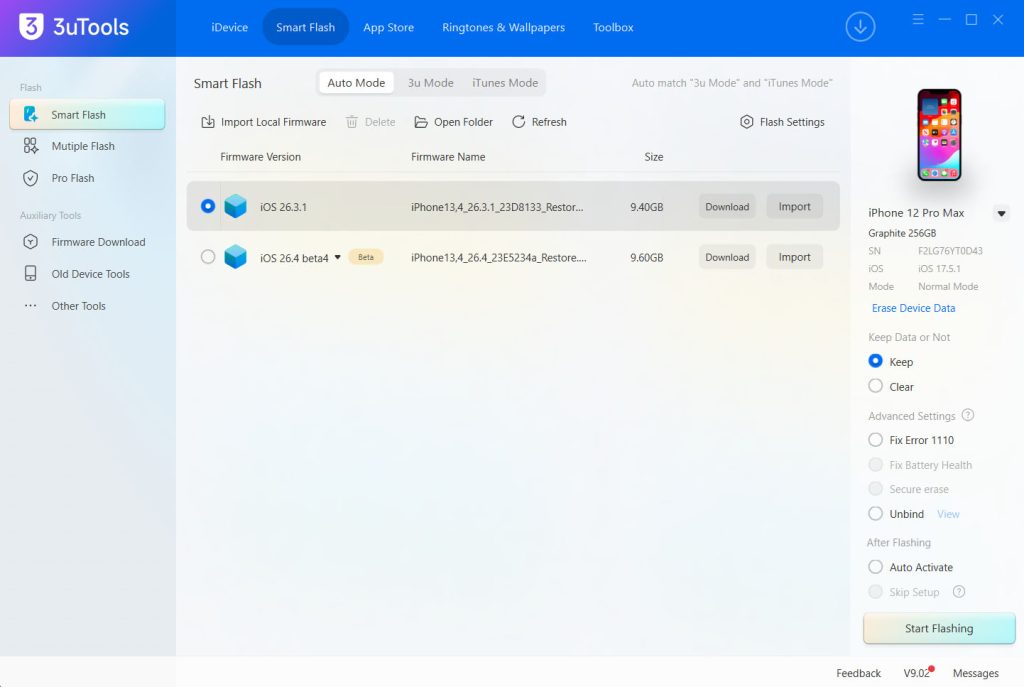Enable Auto Activate after flashing

pyautogui.click(x=875, y=567)
